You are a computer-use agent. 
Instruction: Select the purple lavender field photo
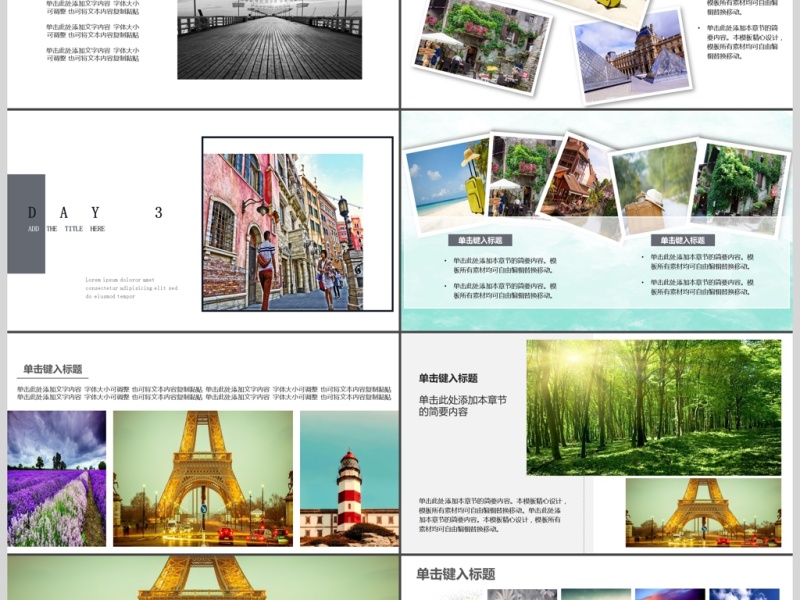tap(57, 478)
